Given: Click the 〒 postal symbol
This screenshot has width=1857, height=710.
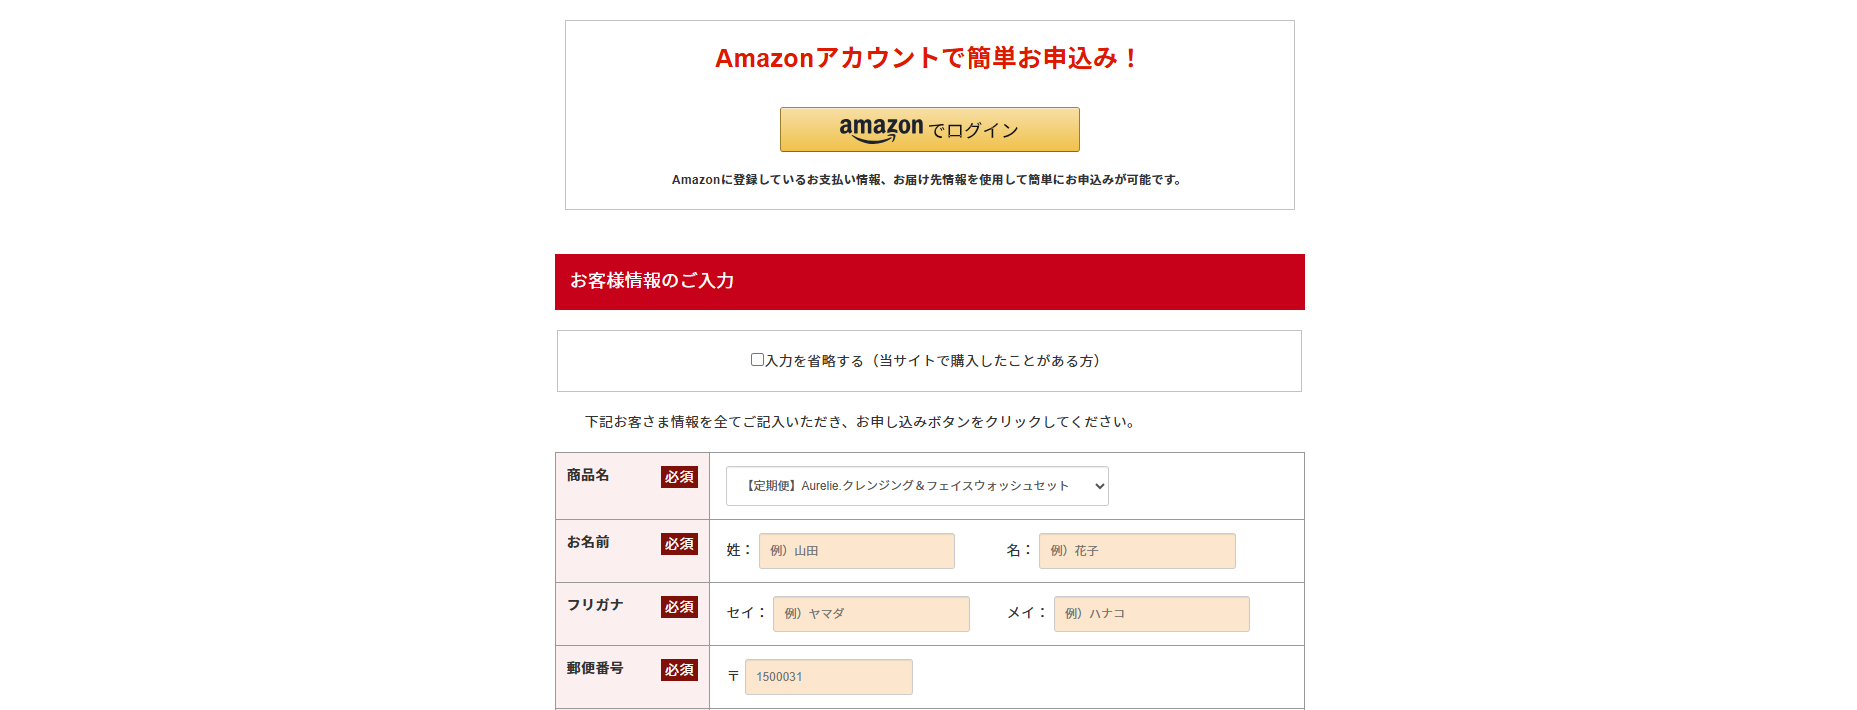Looking at the screenshot, I should pyautogui.click(x=733, y=677).
